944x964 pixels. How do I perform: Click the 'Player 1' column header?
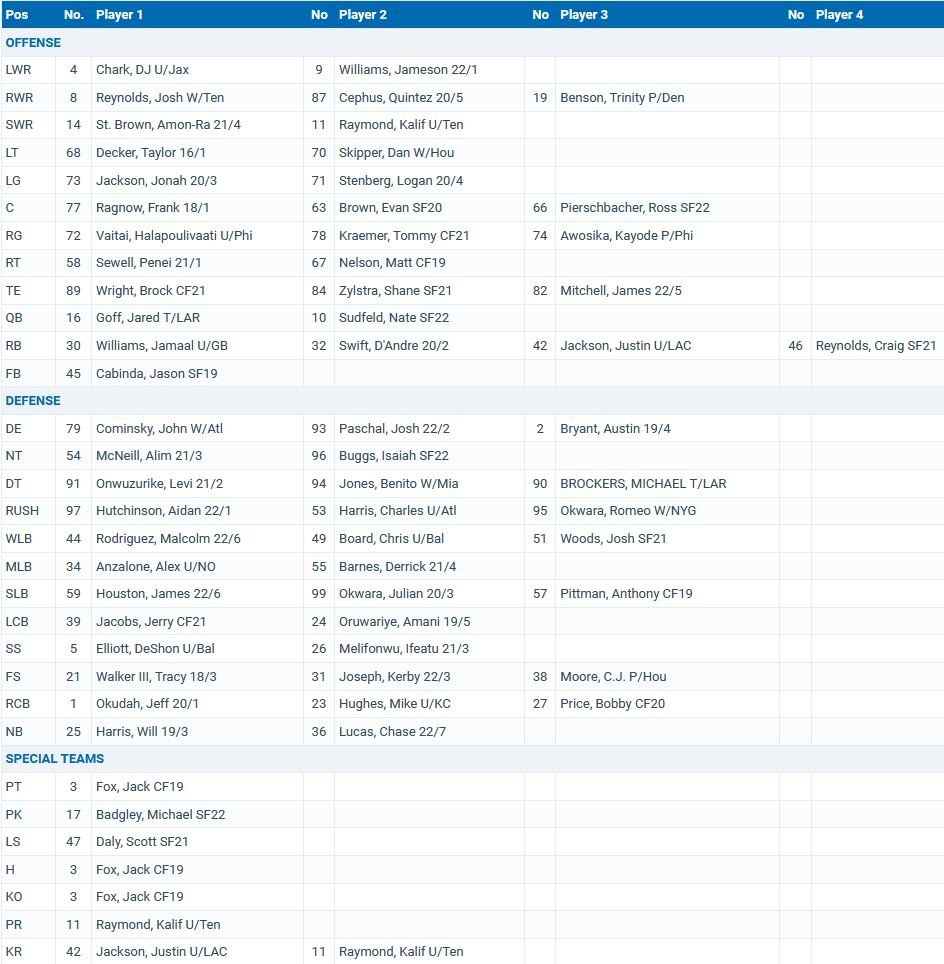point(119,15)
